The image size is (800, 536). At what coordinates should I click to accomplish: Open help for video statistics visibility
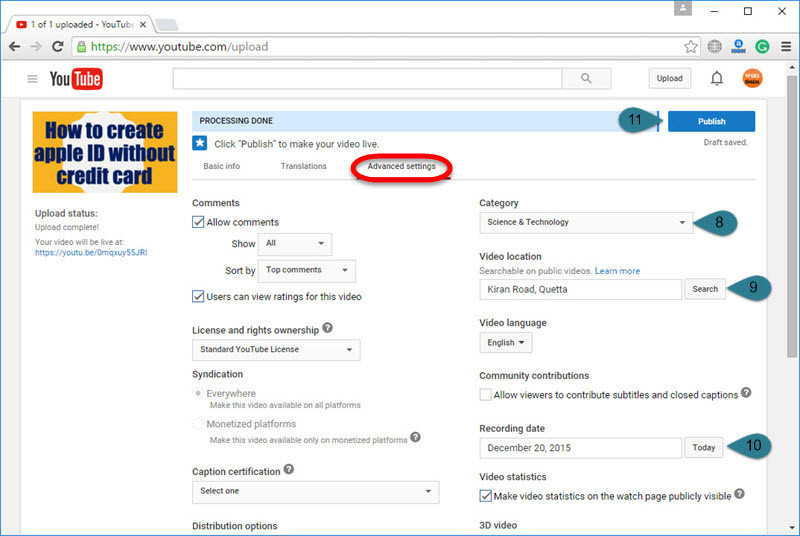tap(739, 494)
